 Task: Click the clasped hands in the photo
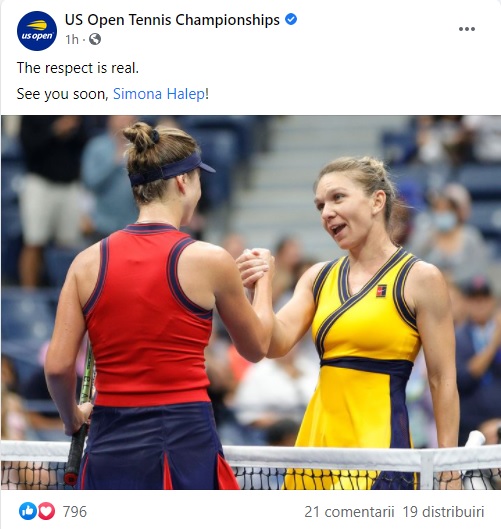255,267
